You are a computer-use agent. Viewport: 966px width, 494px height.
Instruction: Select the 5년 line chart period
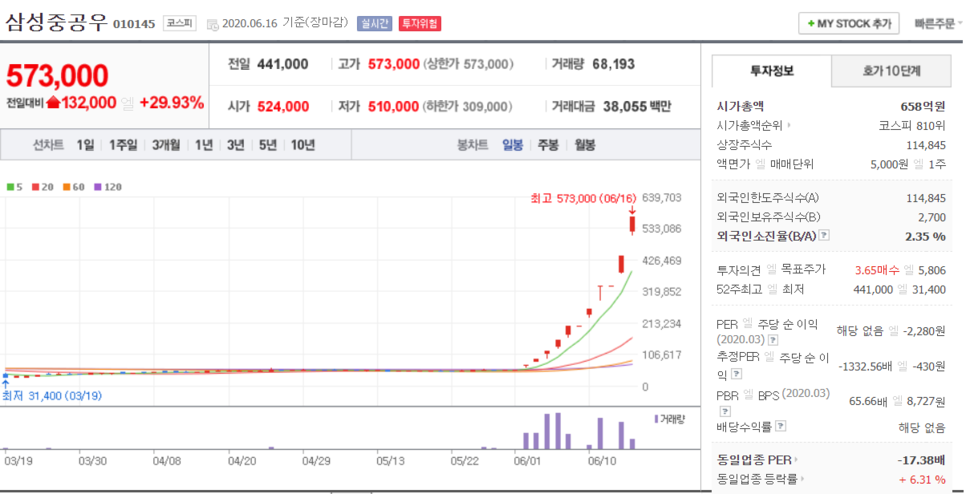(268, 145)
